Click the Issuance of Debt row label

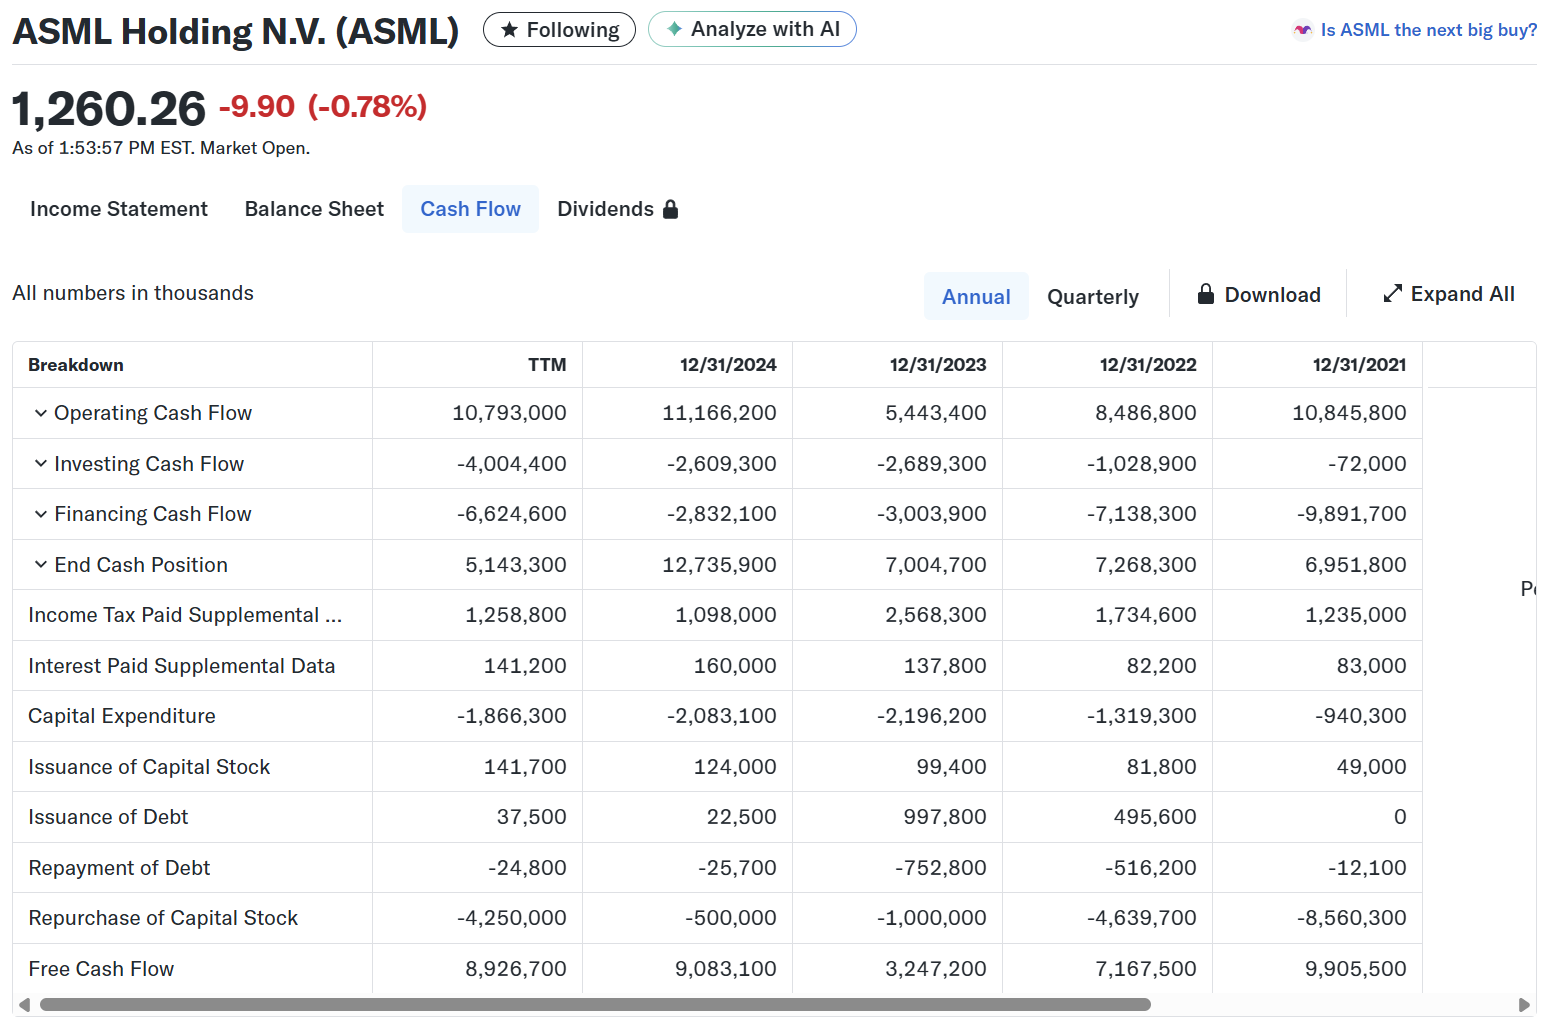[x=108, y=817]
